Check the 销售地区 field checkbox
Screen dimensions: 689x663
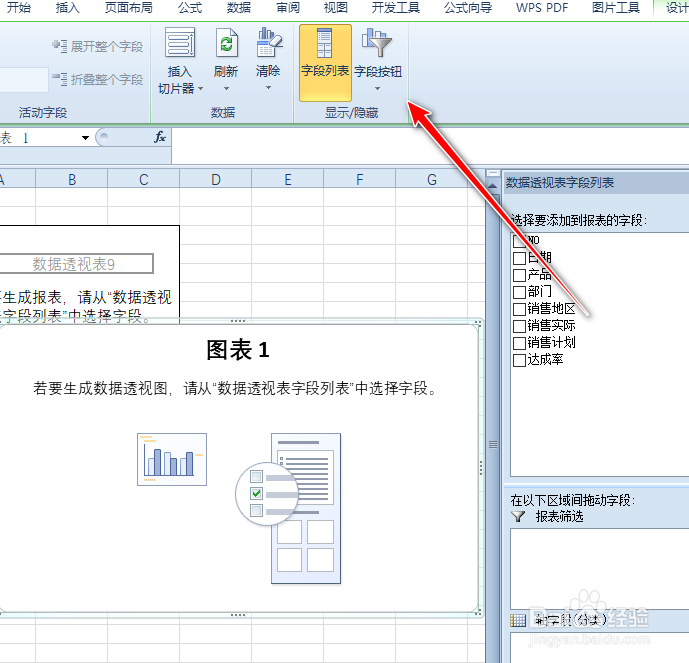tap(519, 309)
